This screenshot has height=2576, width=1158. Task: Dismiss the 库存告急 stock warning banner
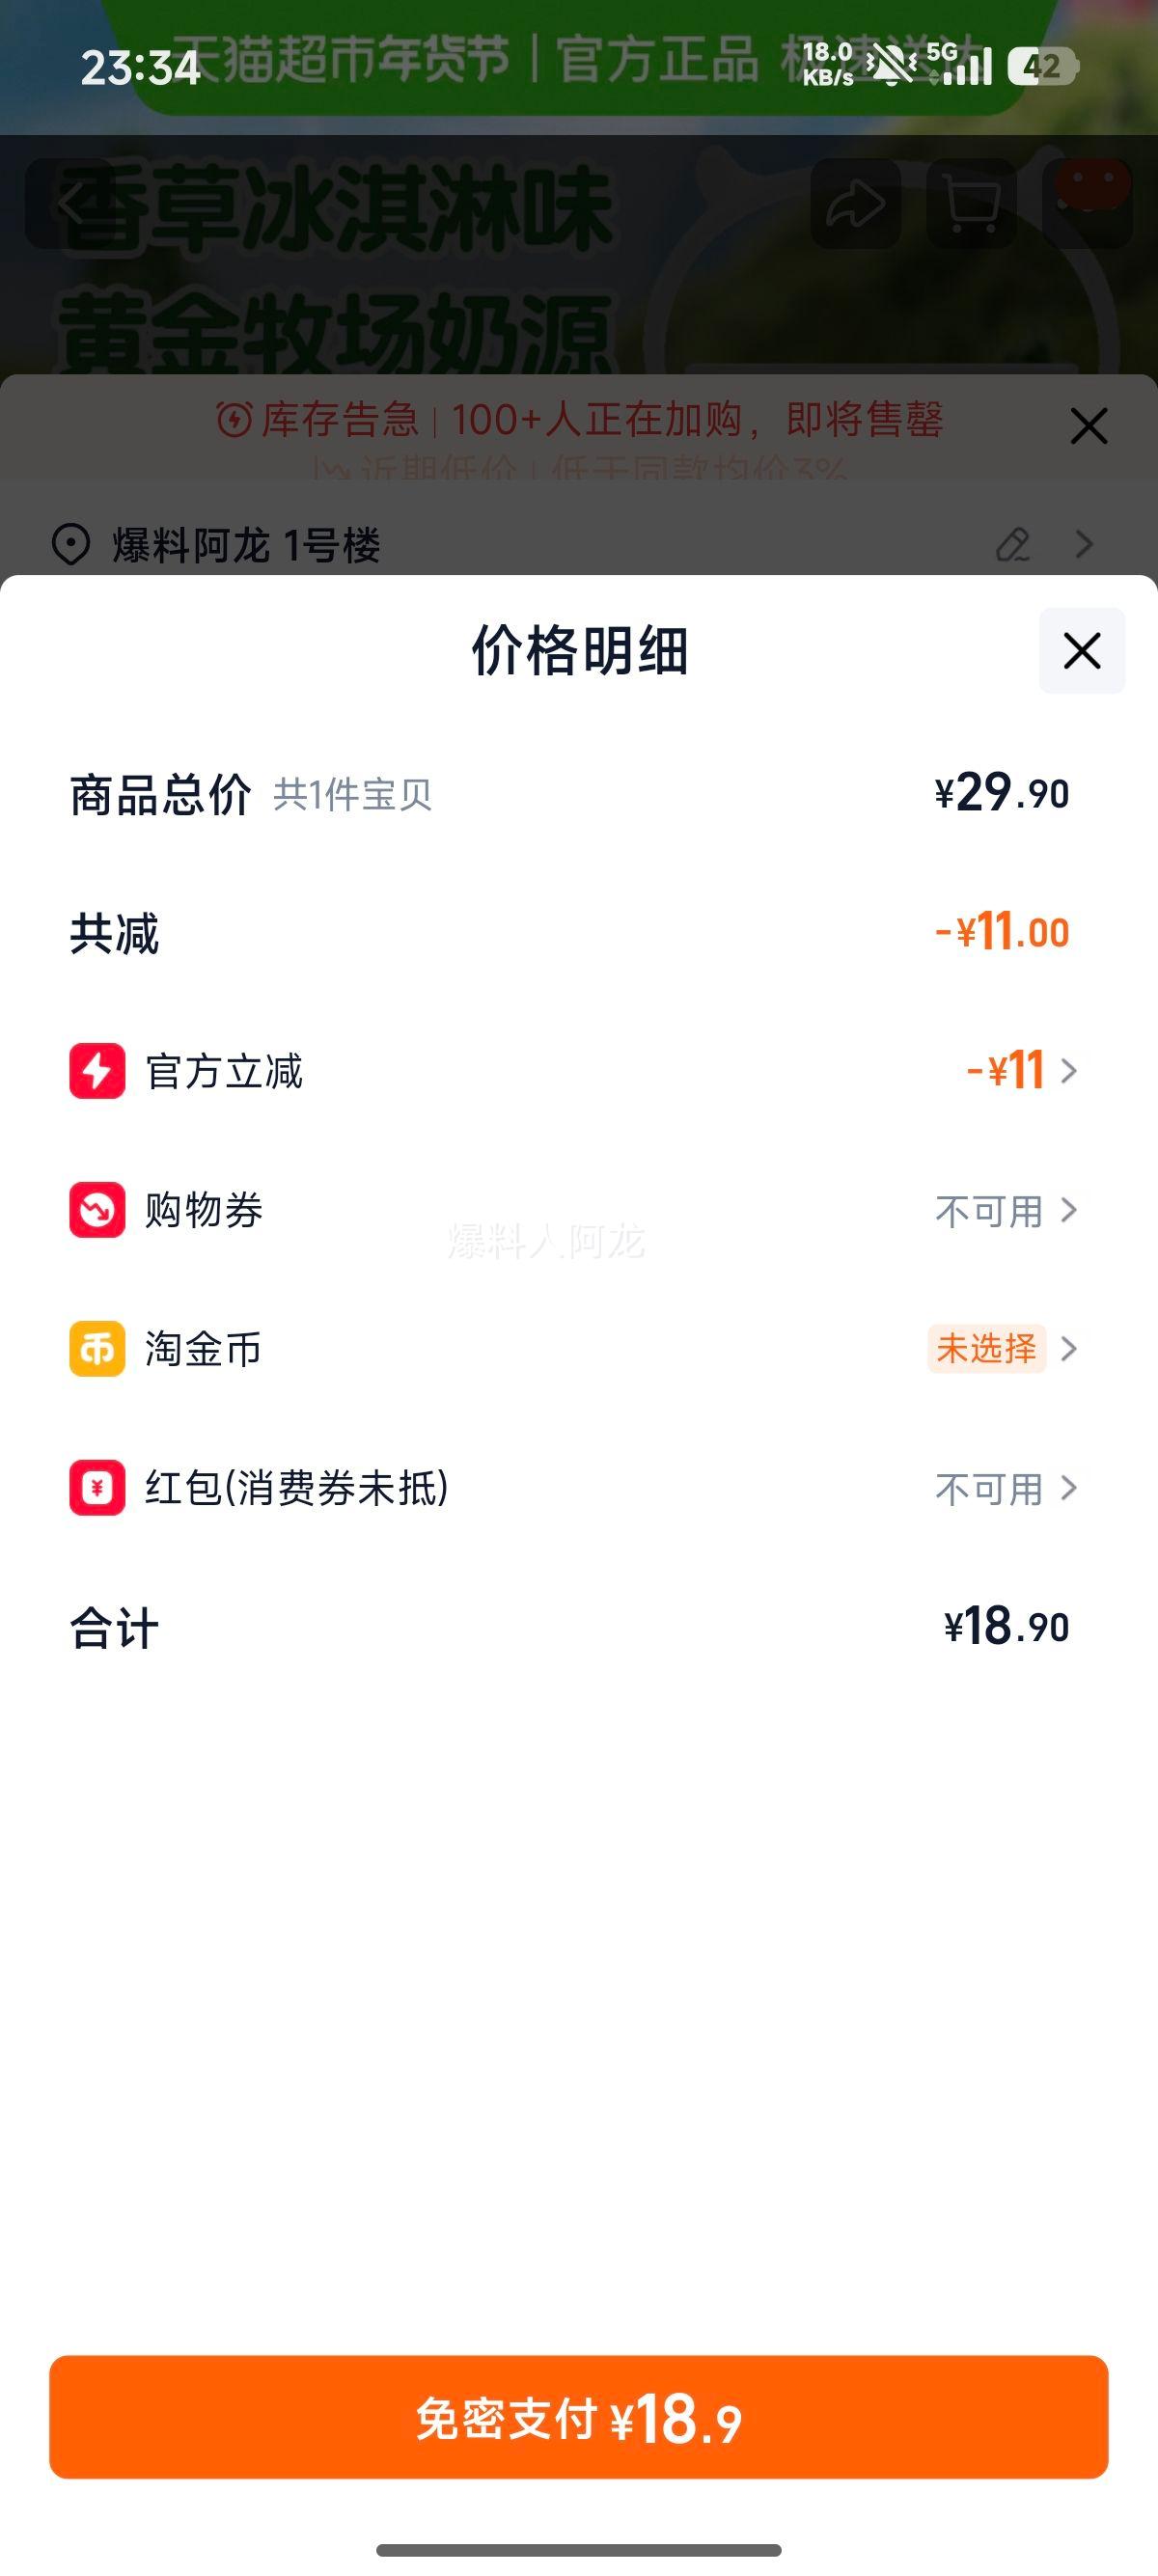1088,426
